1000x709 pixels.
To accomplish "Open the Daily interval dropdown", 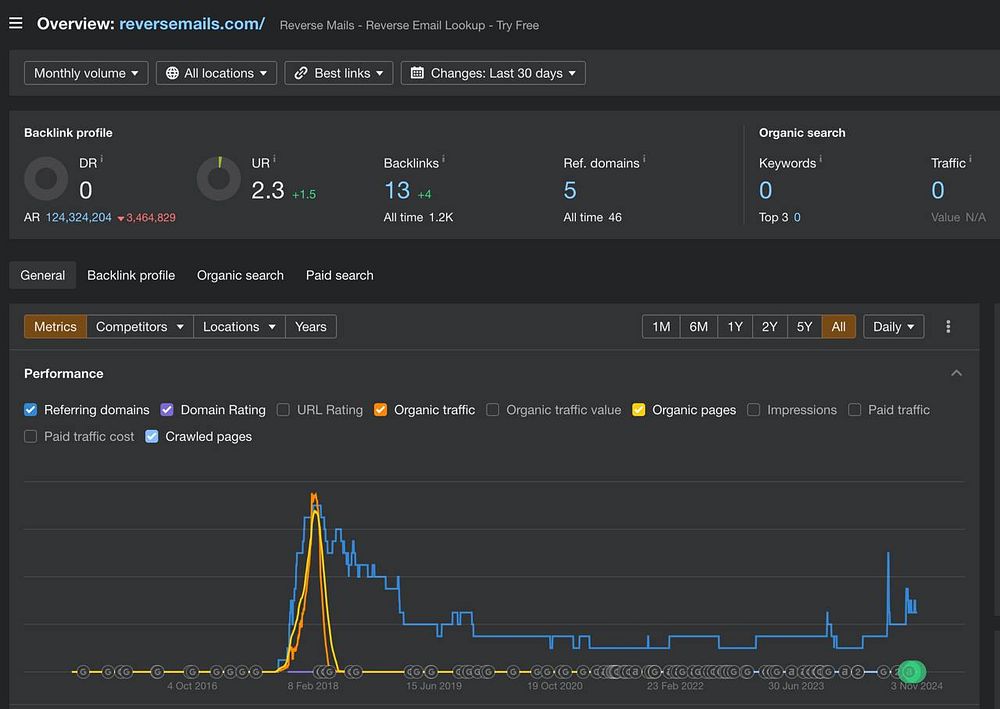I will 893,327.
